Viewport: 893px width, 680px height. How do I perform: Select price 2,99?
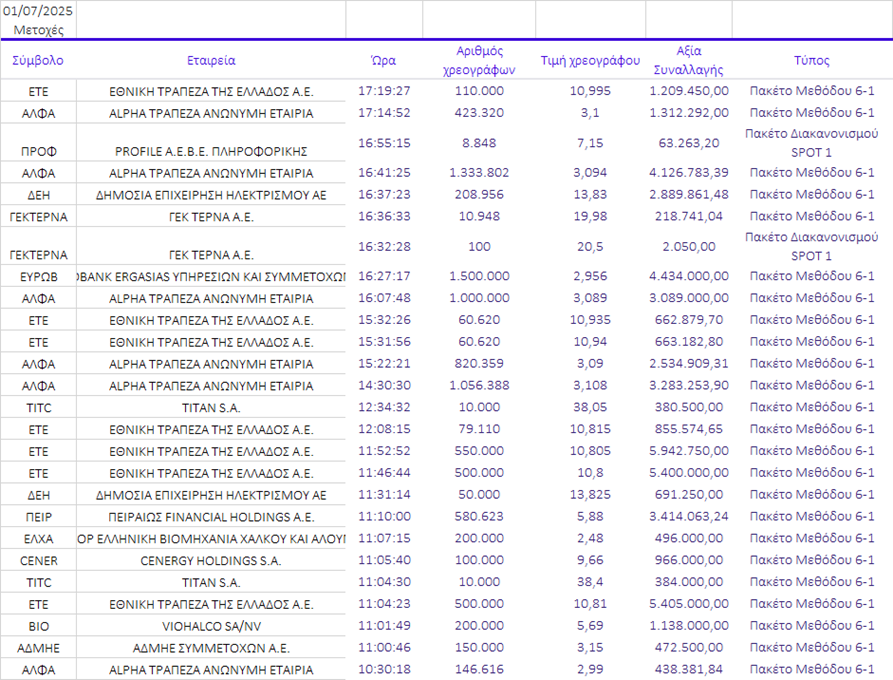pyautogui.click(x=590, y=669)
